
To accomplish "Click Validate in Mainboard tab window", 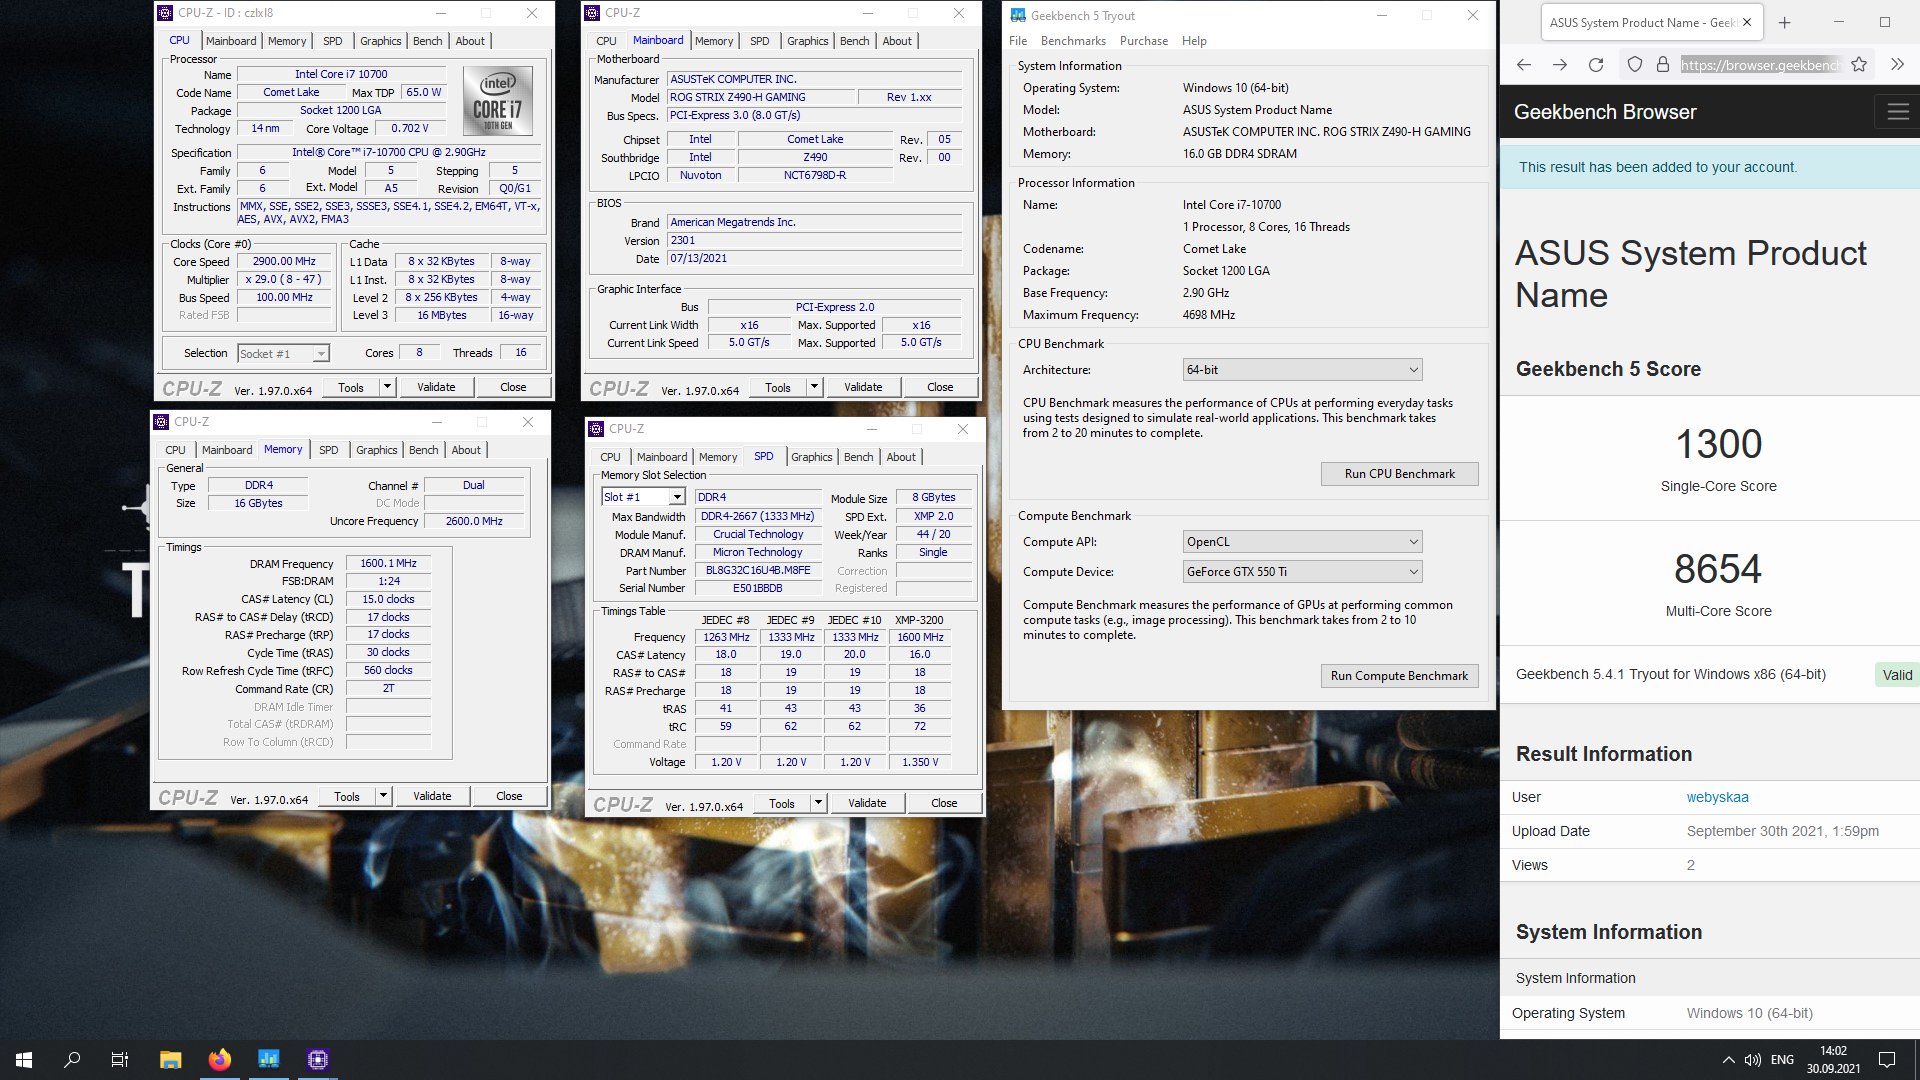I will pyautogui.click(x=863, y=387).
